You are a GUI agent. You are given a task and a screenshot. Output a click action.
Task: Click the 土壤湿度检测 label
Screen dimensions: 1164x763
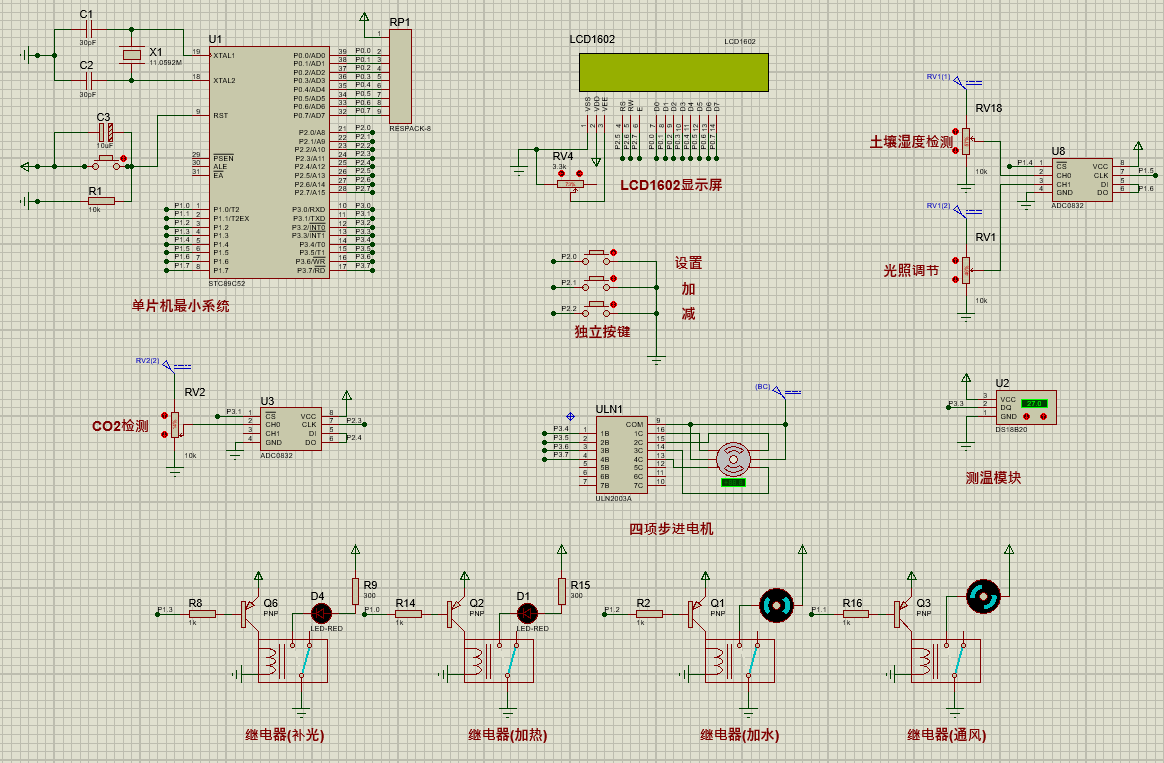911,142
